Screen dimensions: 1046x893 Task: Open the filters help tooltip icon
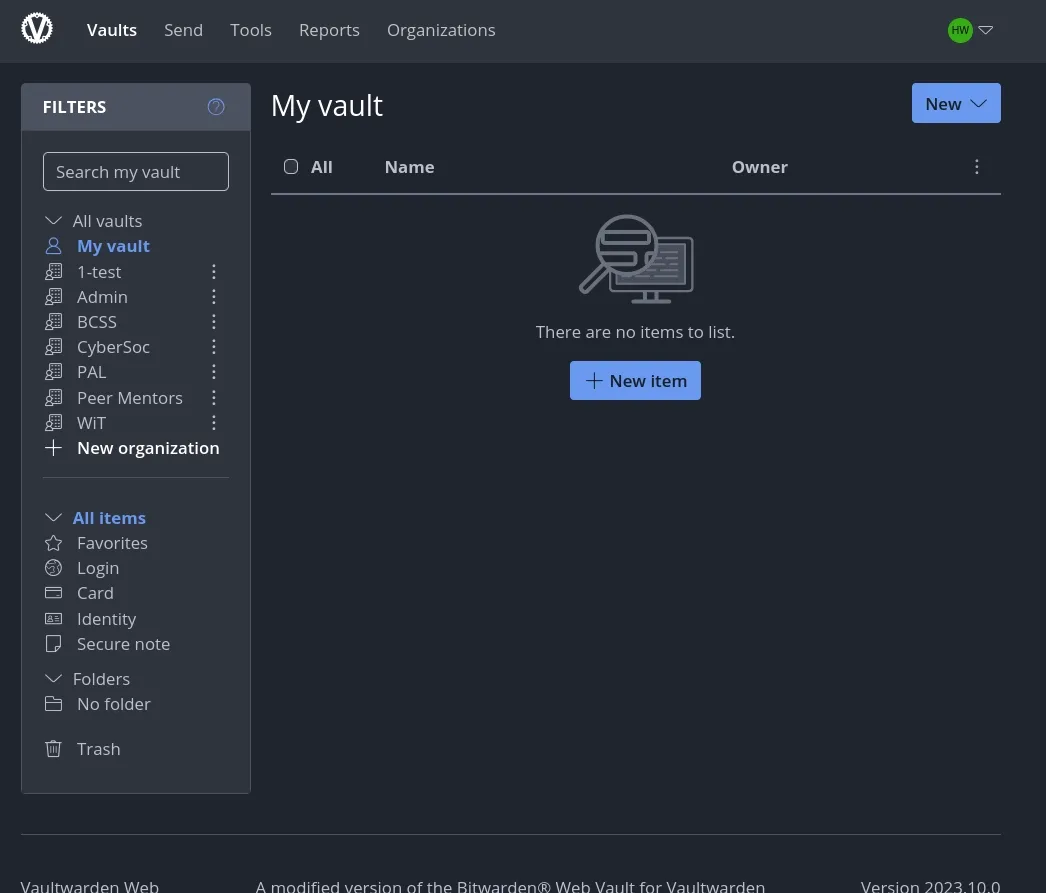point(215,106)
